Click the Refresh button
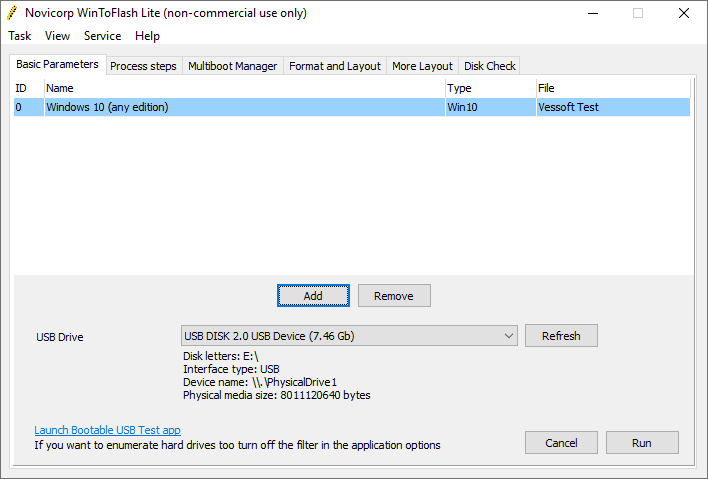Screen dimensions: 708x479 561,336
